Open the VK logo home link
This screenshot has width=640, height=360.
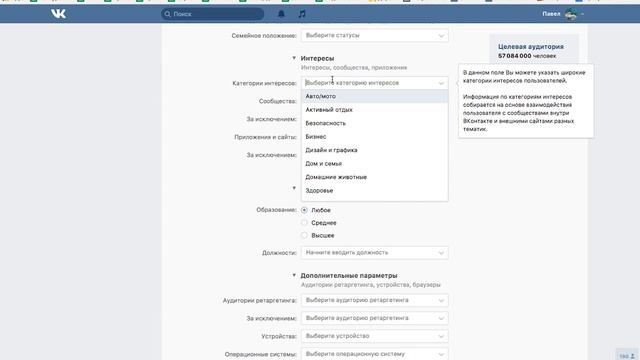tap(58, 14)
